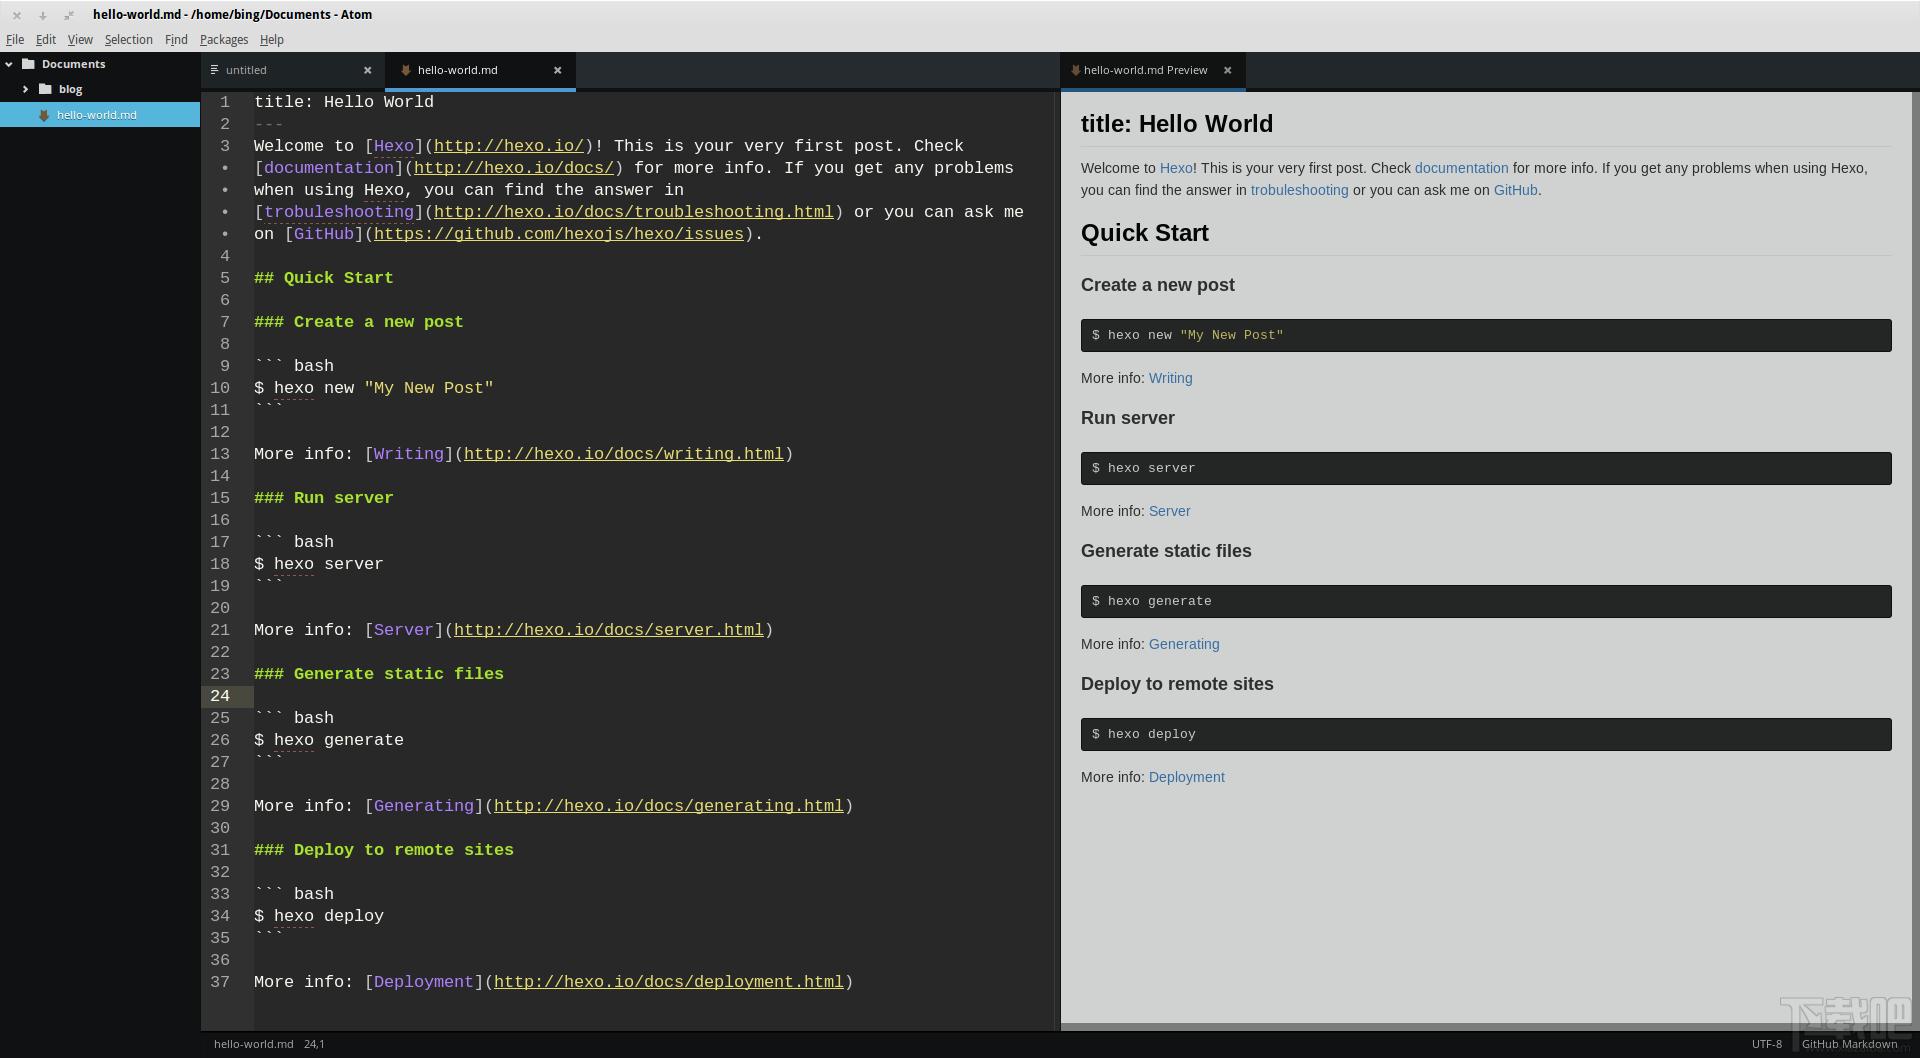Click 'Deploy to remote sites' preview heading
Image resolution: width=1920 pixels, height=1058 pixels.
(1177, 684)
